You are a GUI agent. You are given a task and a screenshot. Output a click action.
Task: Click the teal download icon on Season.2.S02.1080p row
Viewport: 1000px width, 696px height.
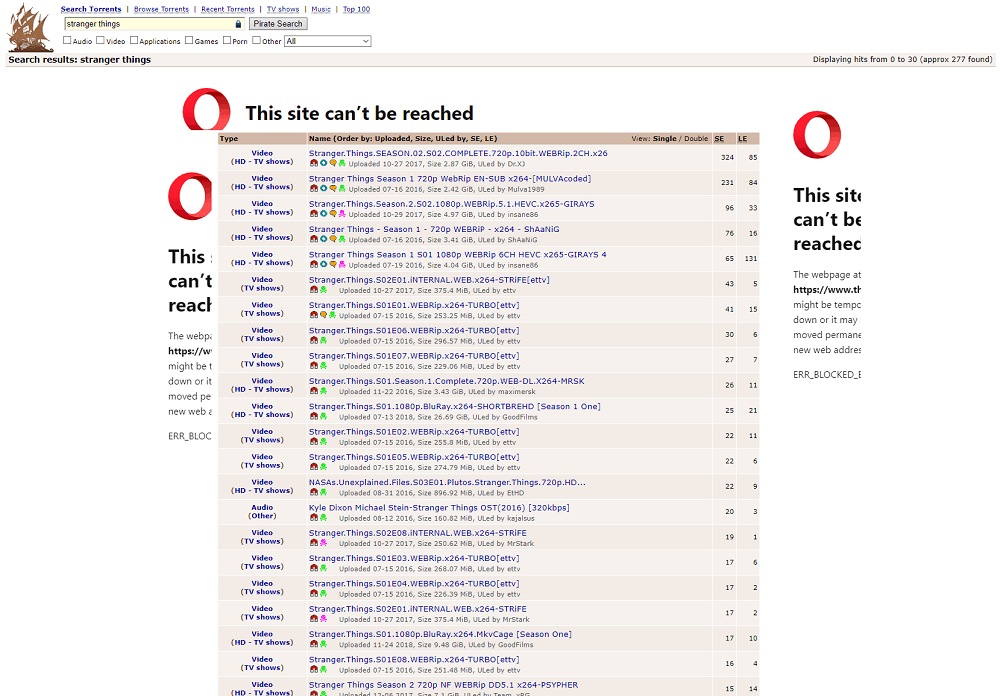[323, 214]
